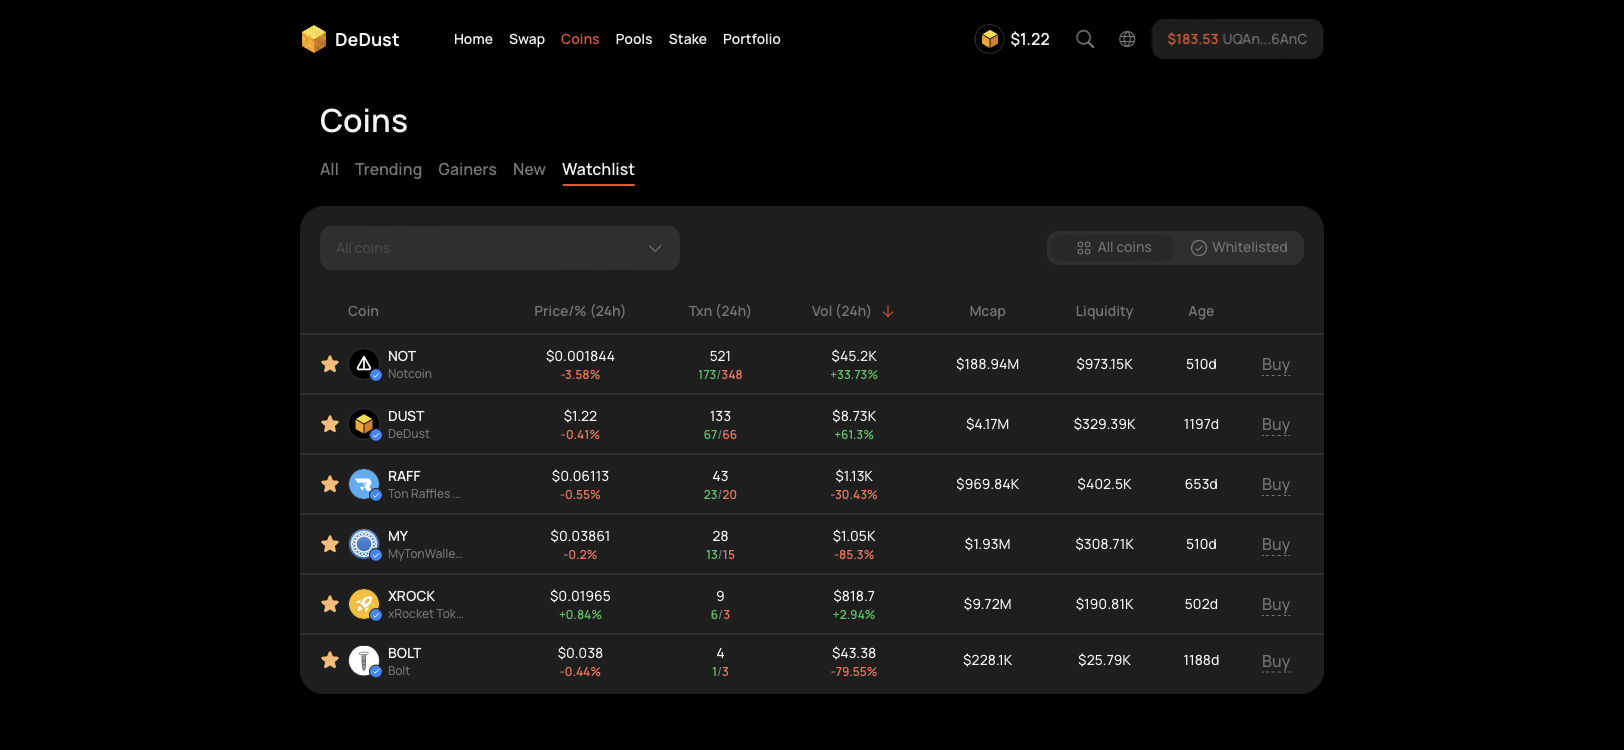
Task: Click the Coins page heading
Action: tap(364, 121)
